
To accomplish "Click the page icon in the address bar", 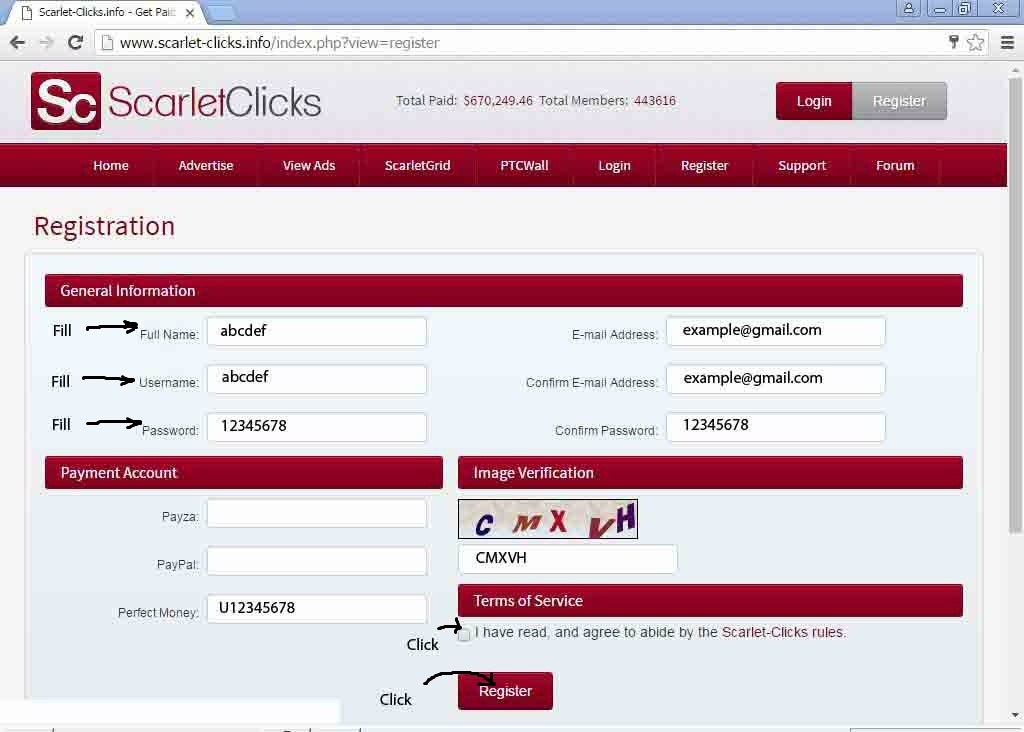I will (x=105, y=42).
